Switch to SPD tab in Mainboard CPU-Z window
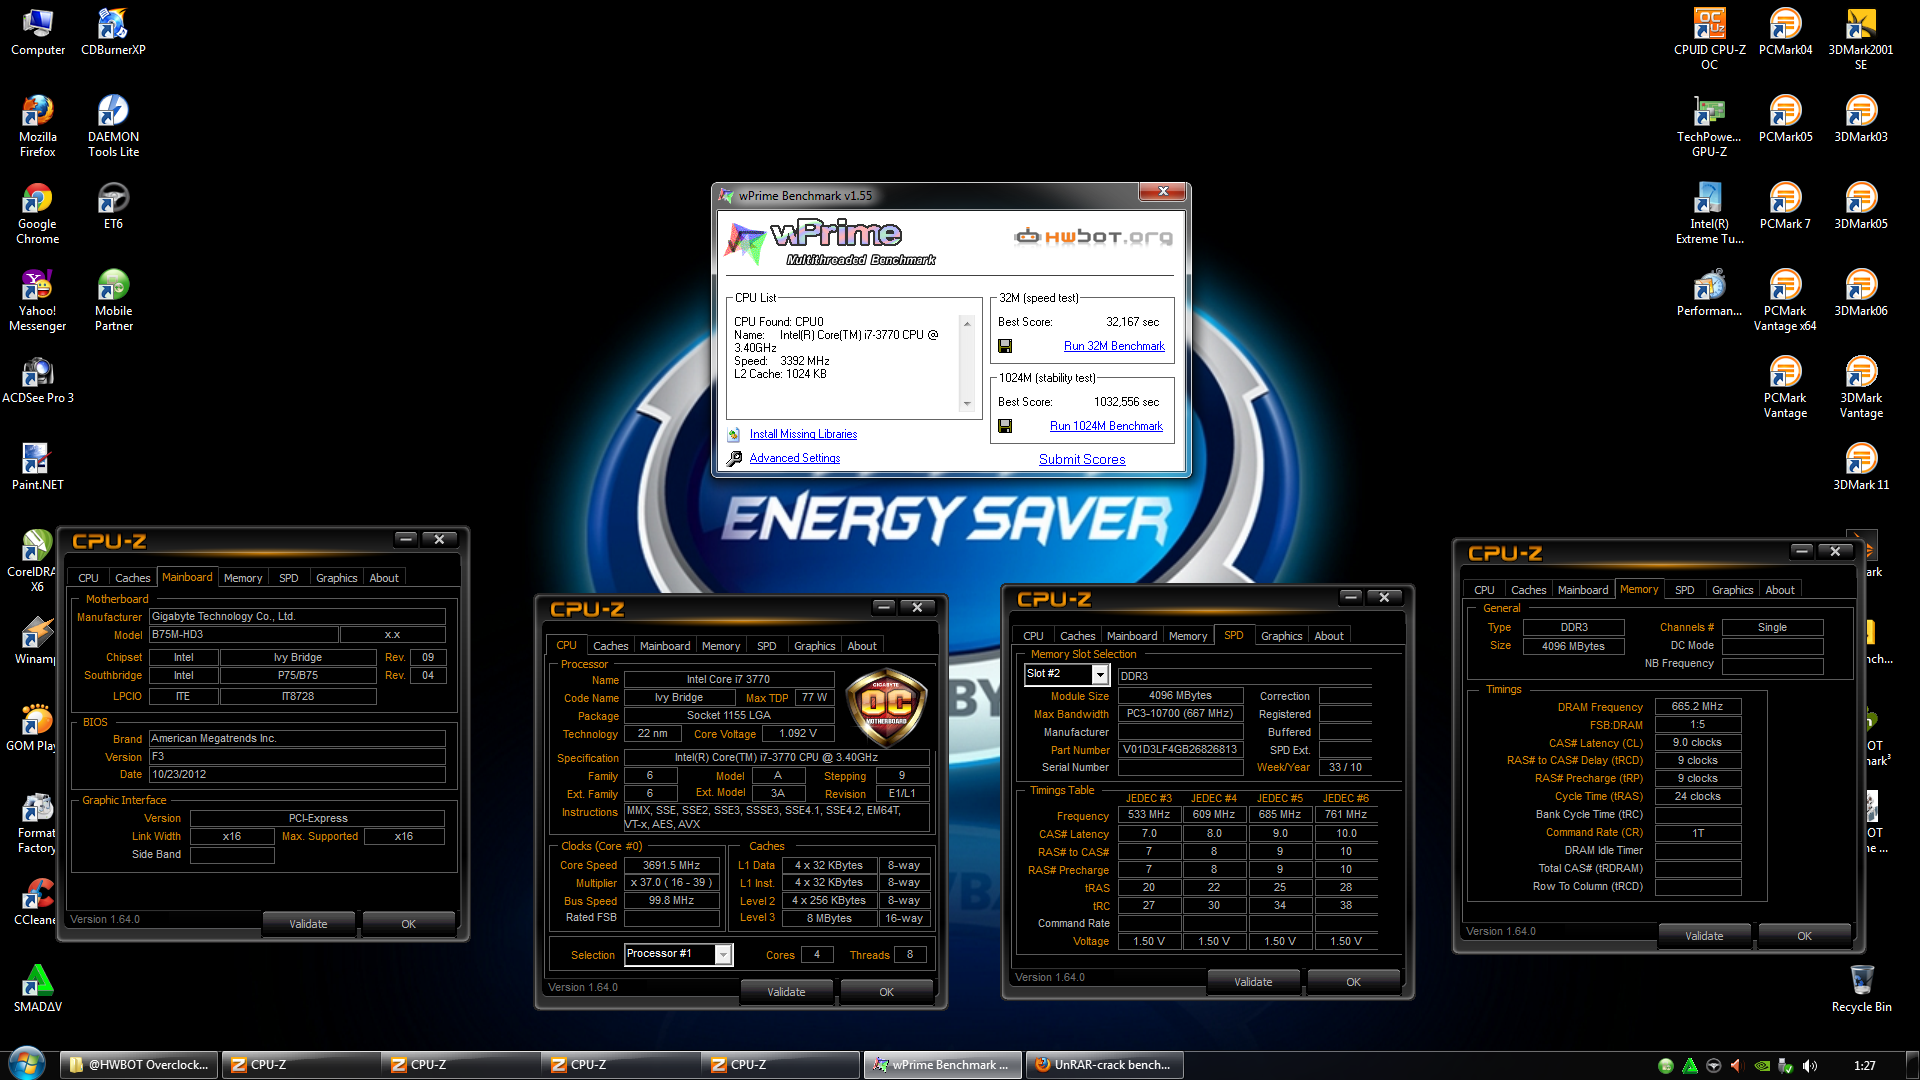1920x1080 pixels. [x=289, y=578]
